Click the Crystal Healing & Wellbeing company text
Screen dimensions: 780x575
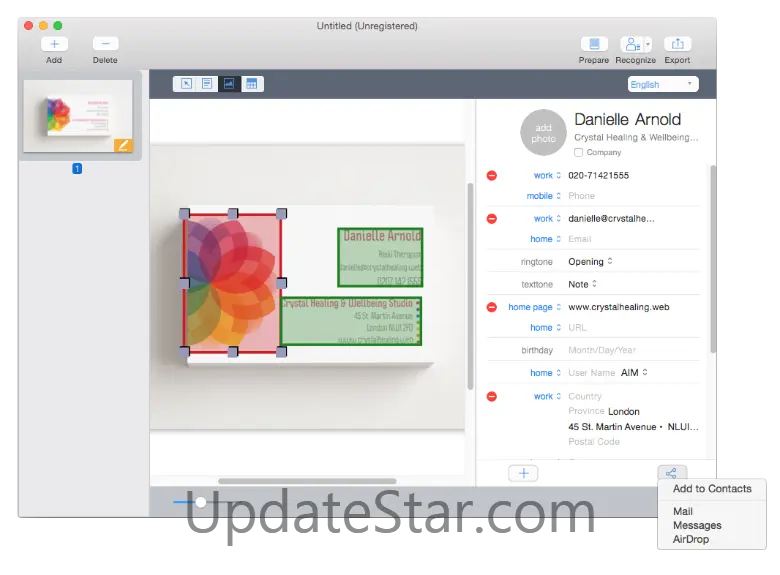tap(636, 137)
